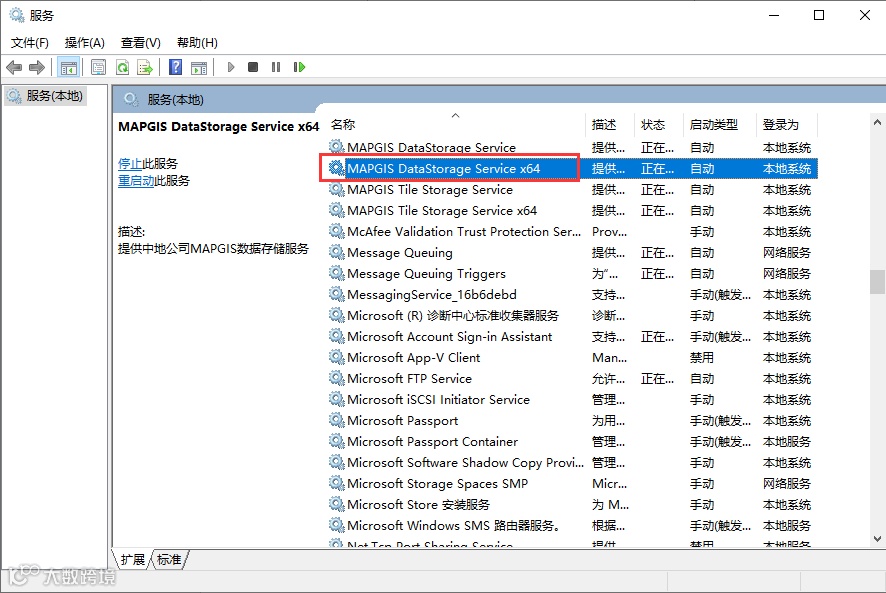The height and width of the screenshot is (593, 886).
Task: Select Microsoft Passport Container row
Action: 572,441
